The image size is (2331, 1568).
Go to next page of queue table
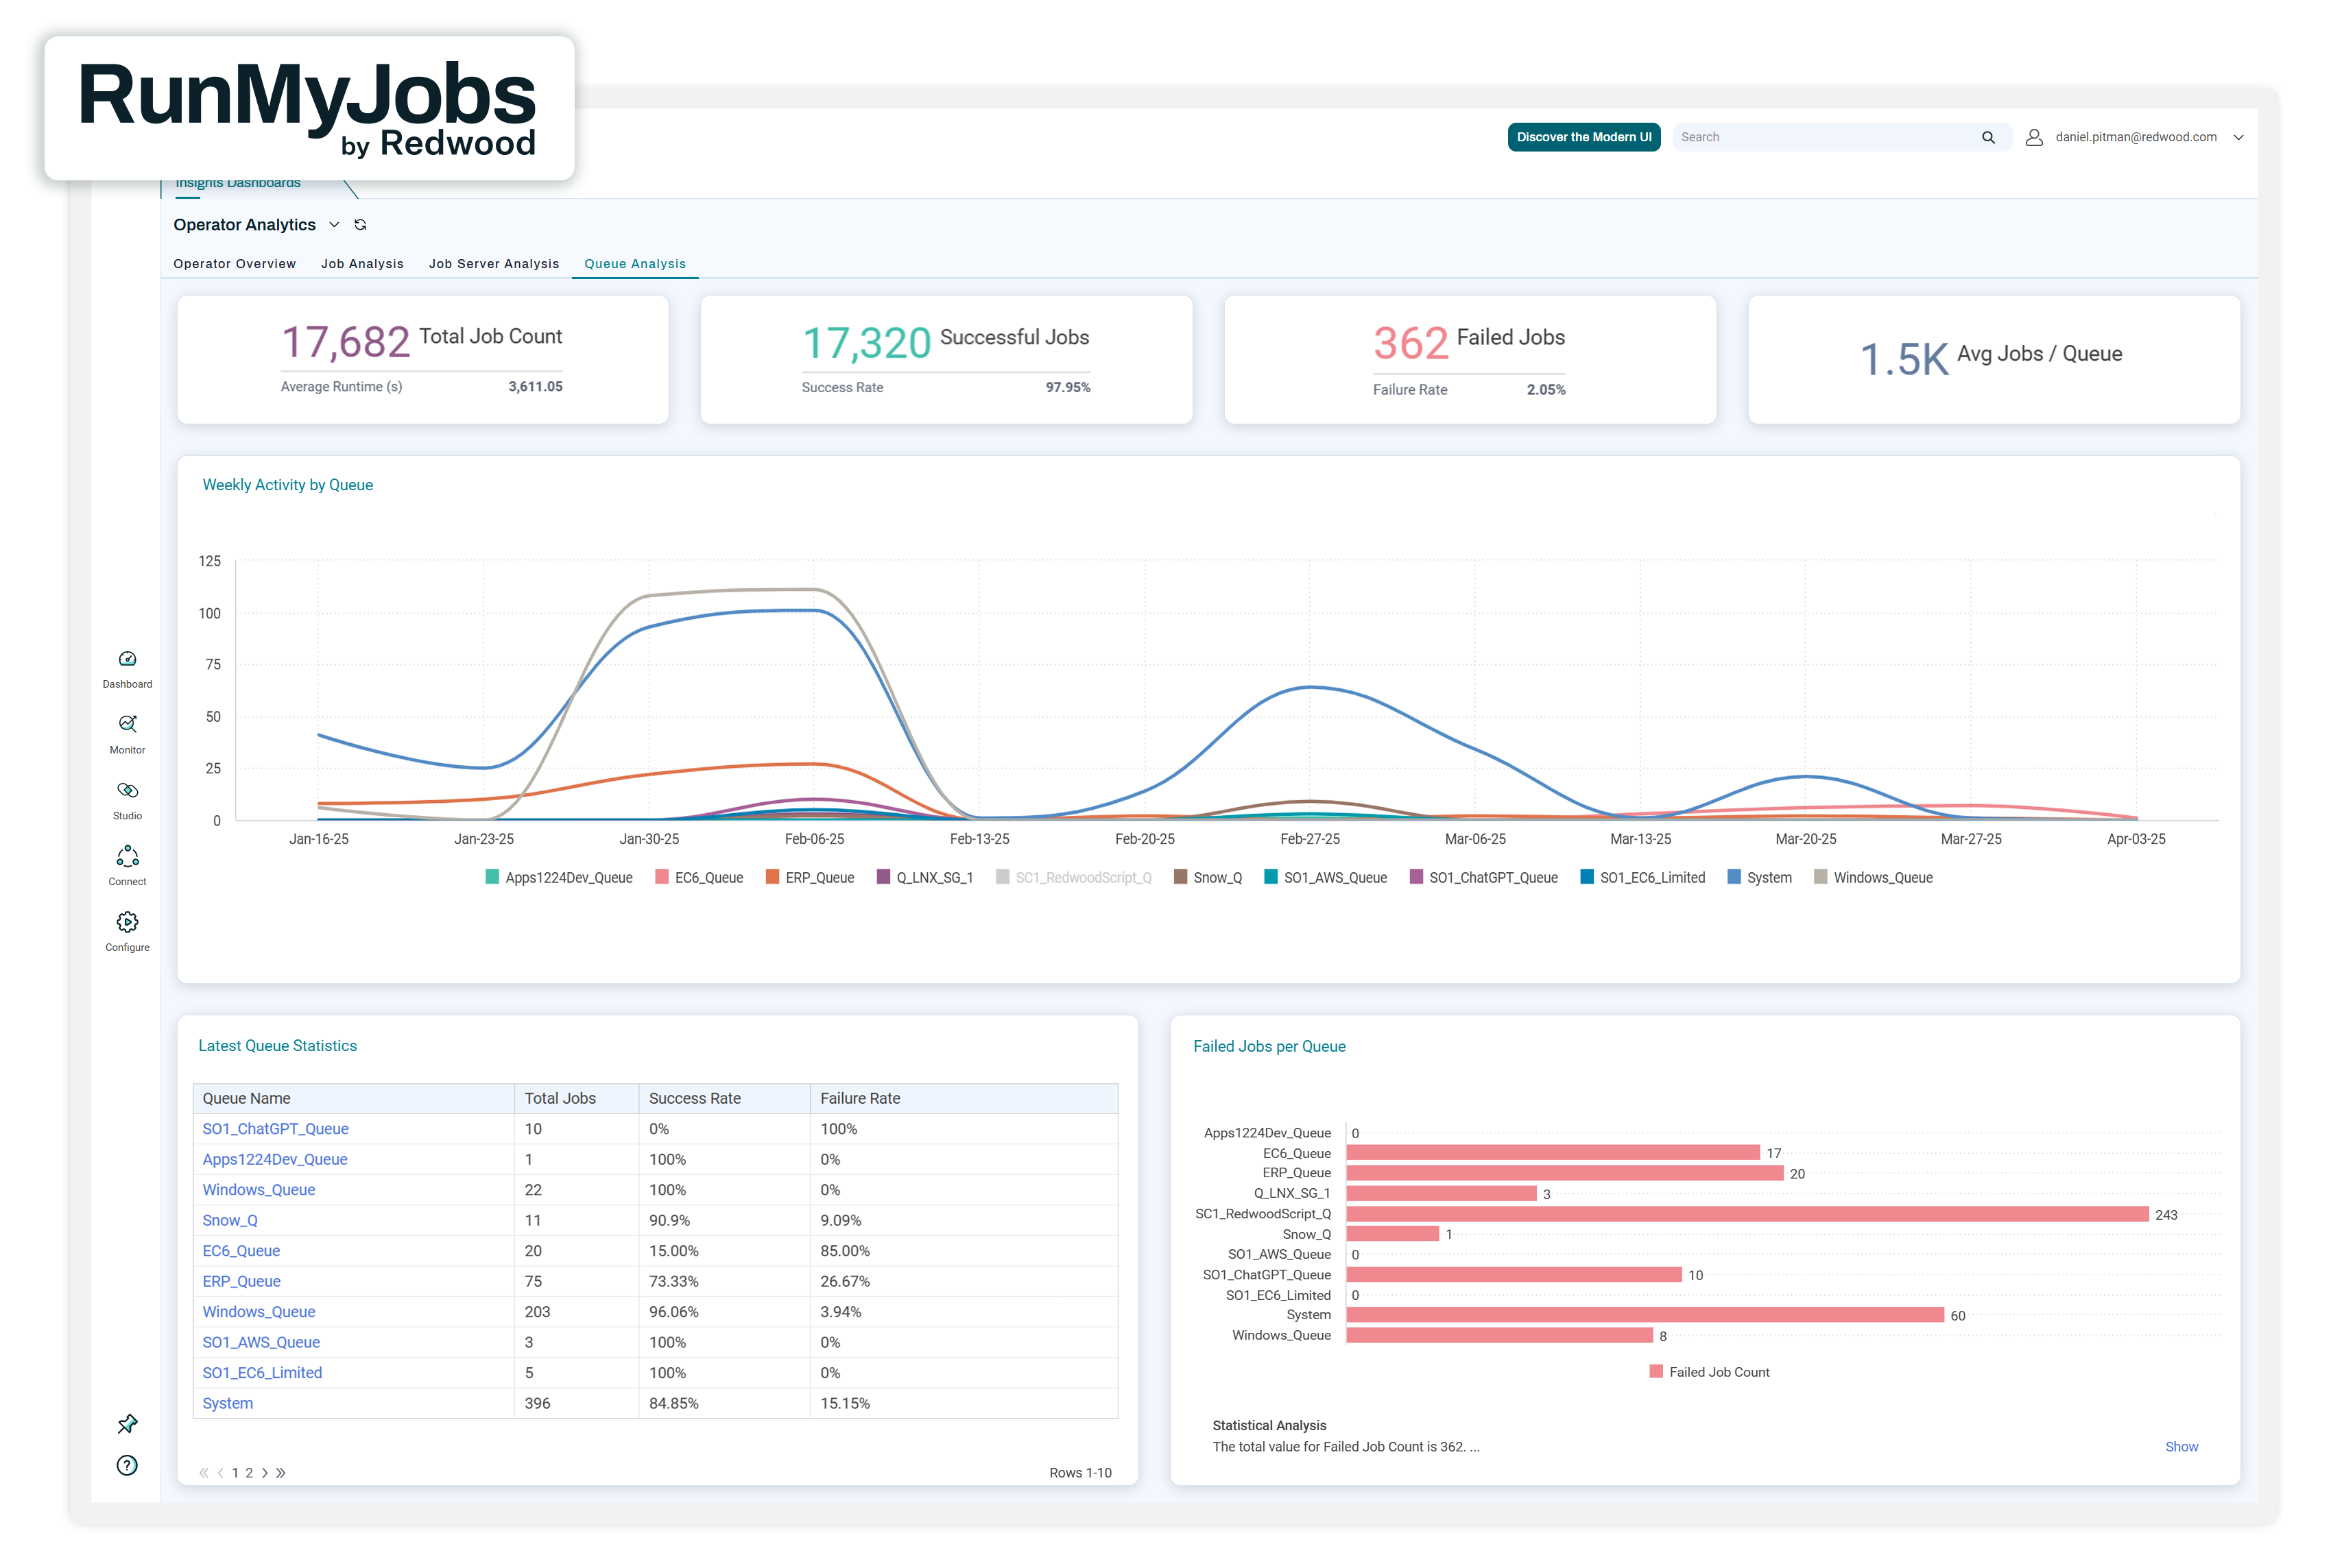265,1473
